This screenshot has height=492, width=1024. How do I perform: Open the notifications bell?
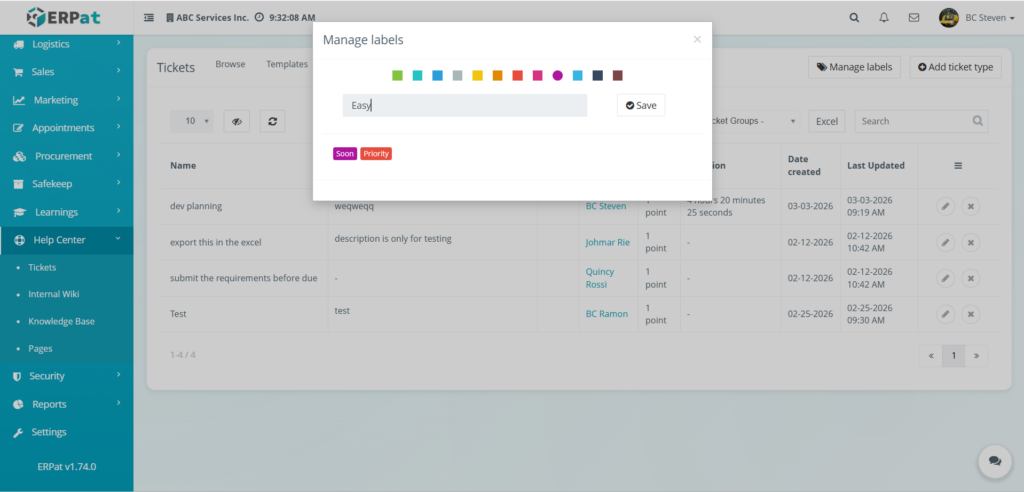point(884,18)
